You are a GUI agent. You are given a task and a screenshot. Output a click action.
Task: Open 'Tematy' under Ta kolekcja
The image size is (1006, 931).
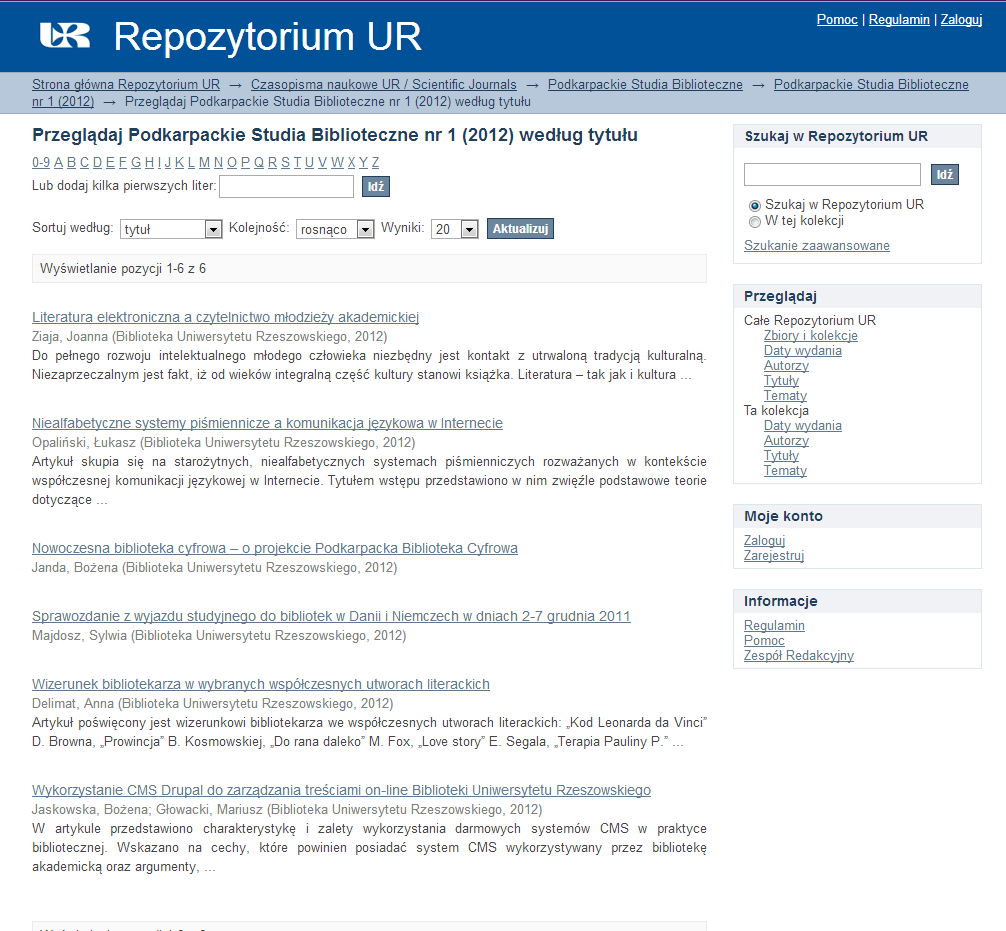785,471
